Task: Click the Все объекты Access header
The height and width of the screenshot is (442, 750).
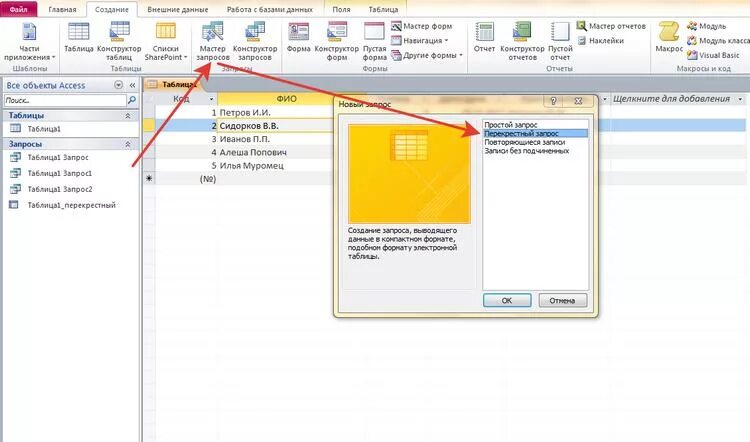Action: tap(46, 85)
